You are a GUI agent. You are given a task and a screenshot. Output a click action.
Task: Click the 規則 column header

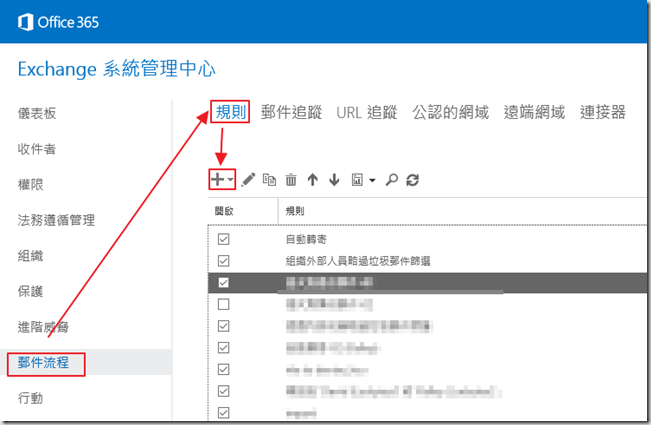point(296,211)
